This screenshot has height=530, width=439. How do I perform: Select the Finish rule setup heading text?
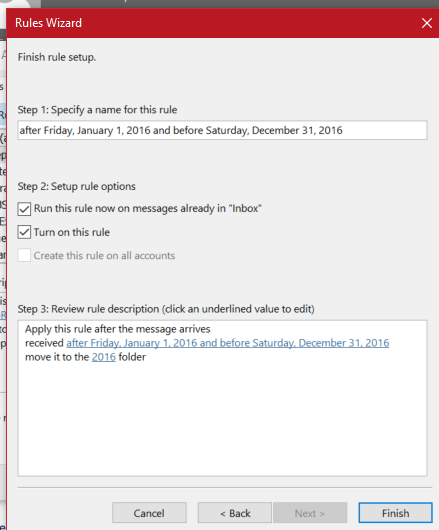point(57,57)
